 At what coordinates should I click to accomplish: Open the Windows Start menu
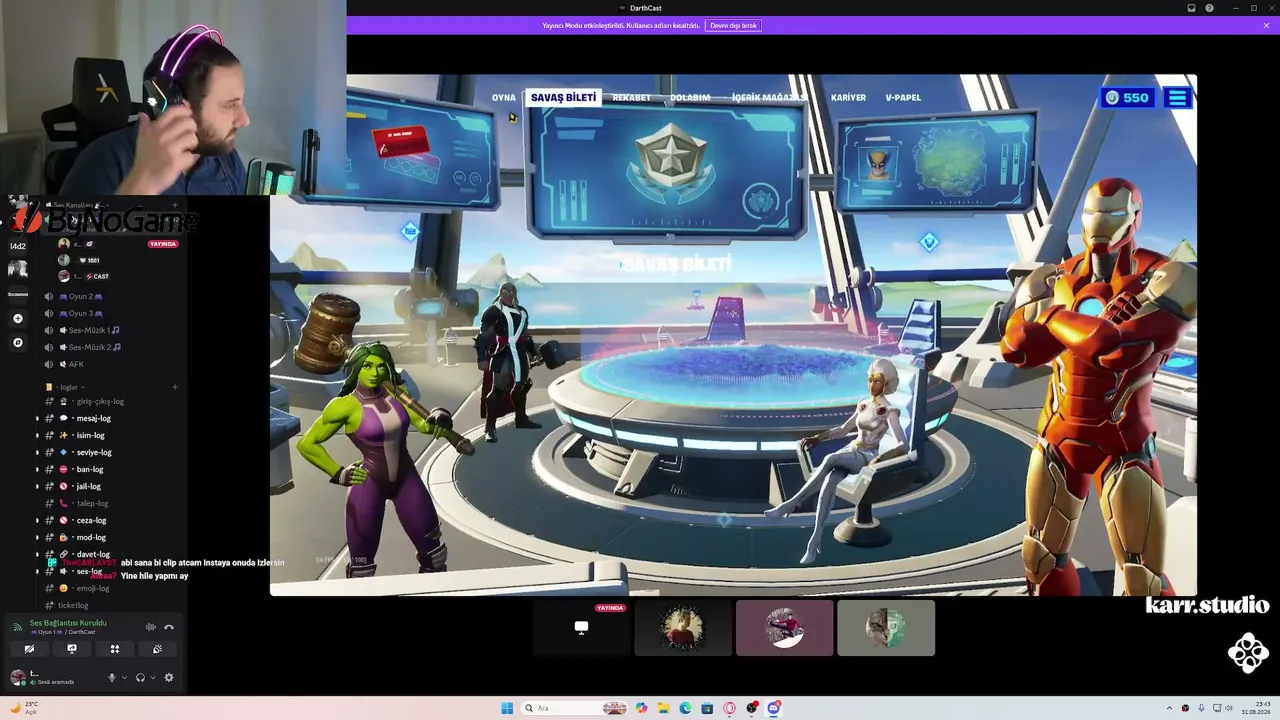[x=507, y=708]
